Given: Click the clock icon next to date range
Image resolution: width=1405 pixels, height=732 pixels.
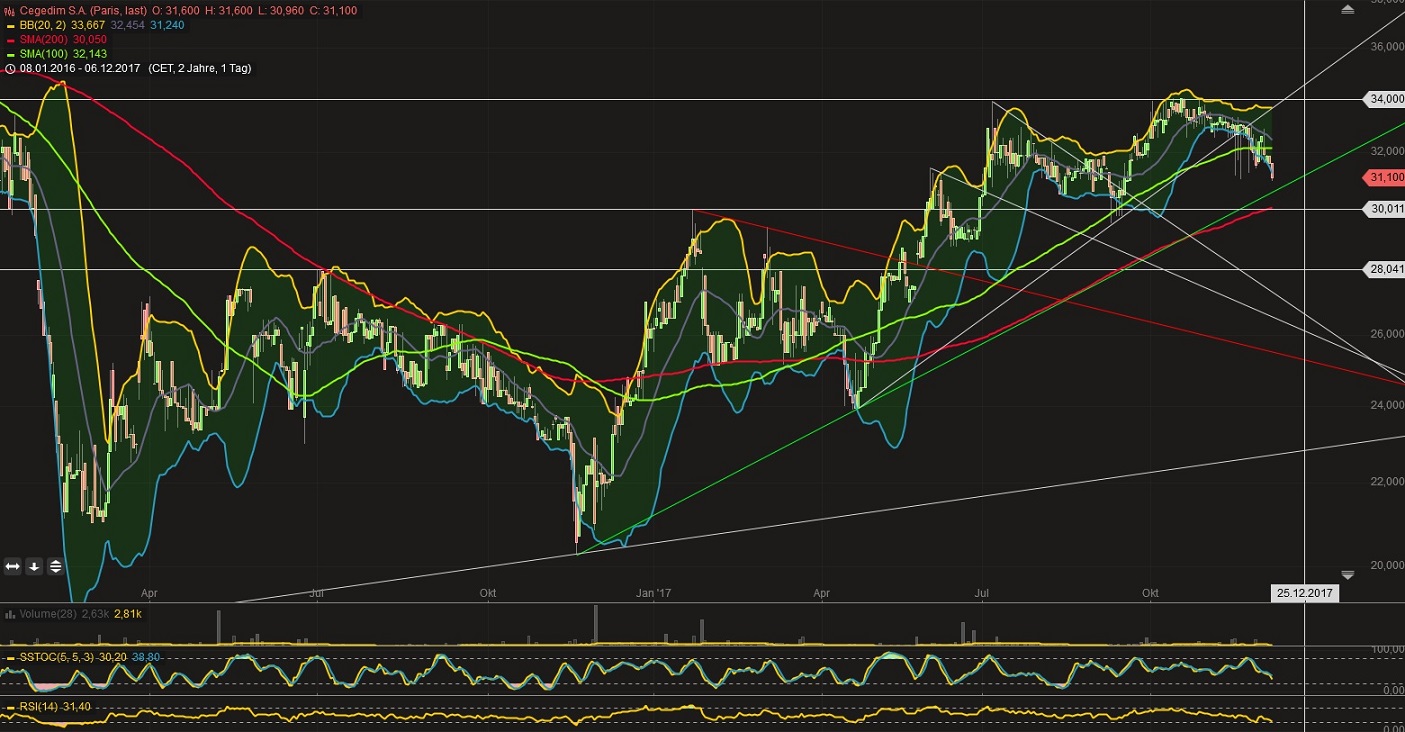Looking at the screenshot, I should [9, 69].
